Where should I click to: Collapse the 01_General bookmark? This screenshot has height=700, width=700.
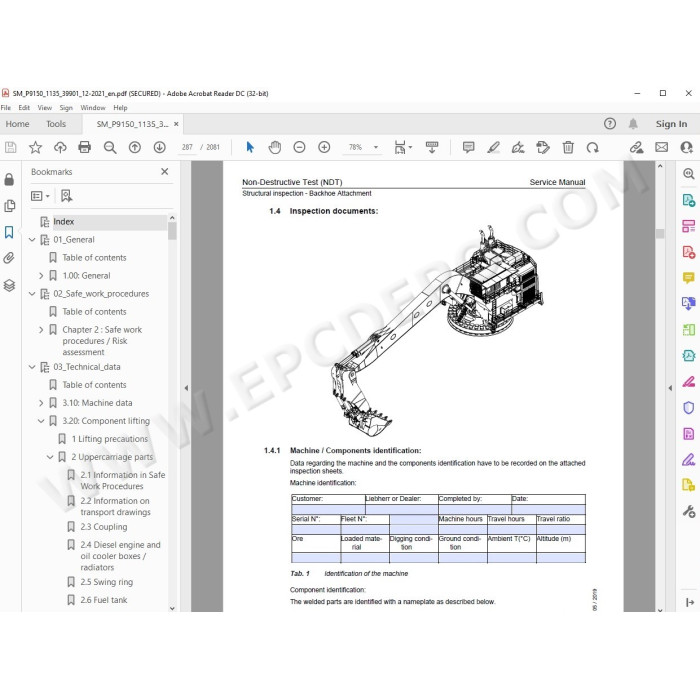click(32, 240)
